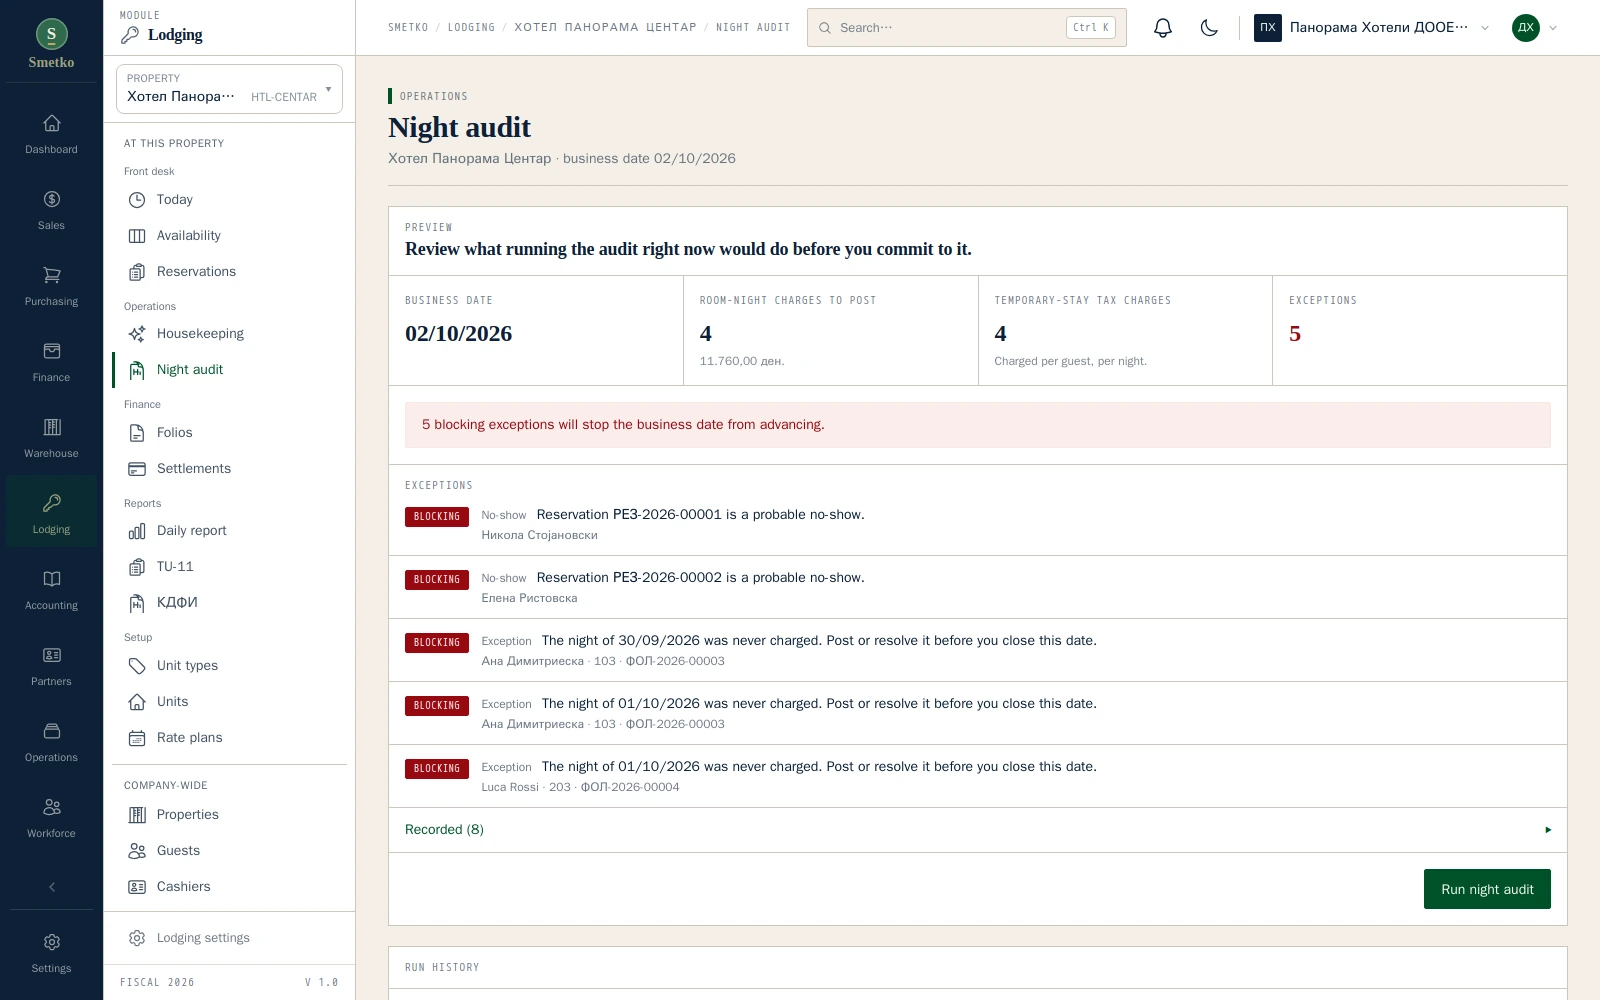Viewport: 1600px width, 1000px height.
Task: Open Settlements in the sidebar
Action: coord(229,469)
